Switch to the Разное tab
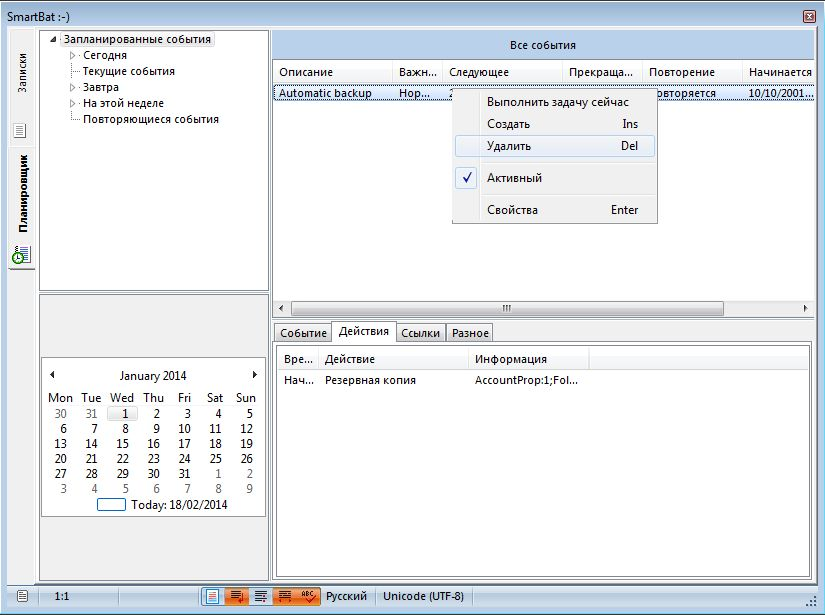The height and width of the screenshot is (615, 825). (470, 333)
